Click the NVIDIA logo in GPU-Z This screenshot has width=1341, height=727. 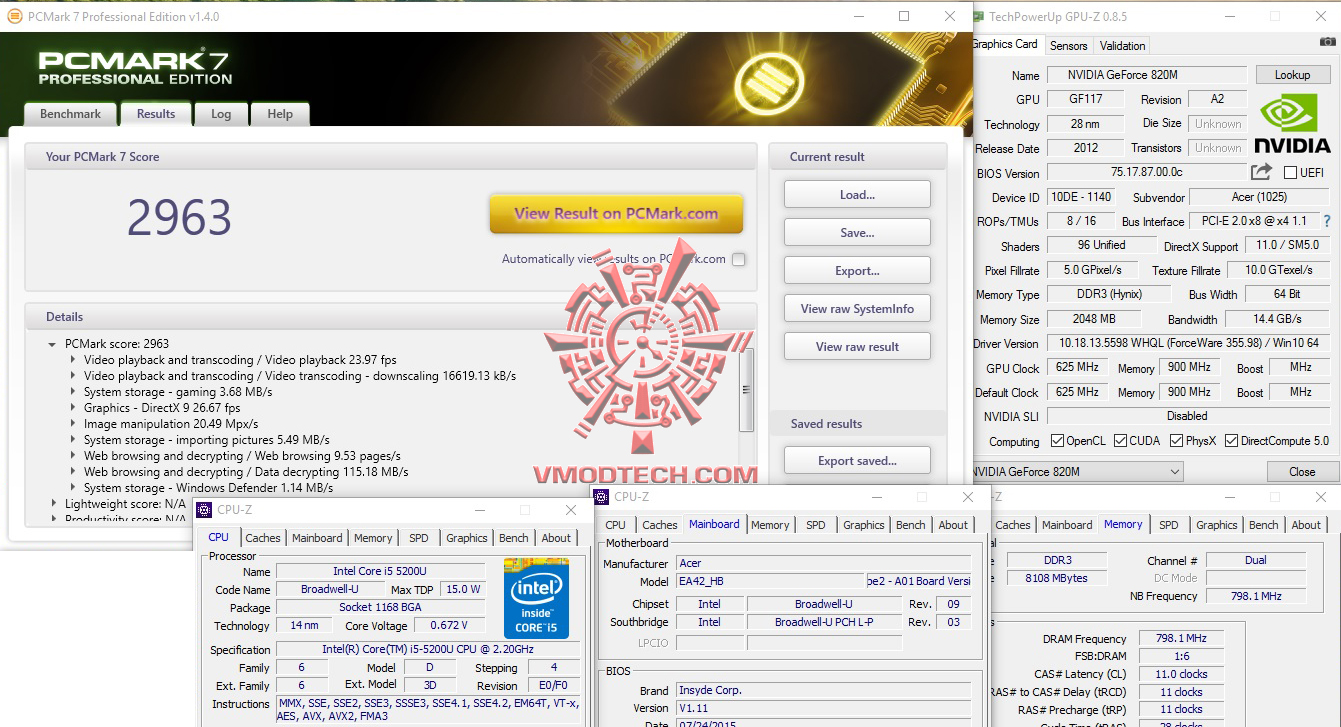point(1293,123)
